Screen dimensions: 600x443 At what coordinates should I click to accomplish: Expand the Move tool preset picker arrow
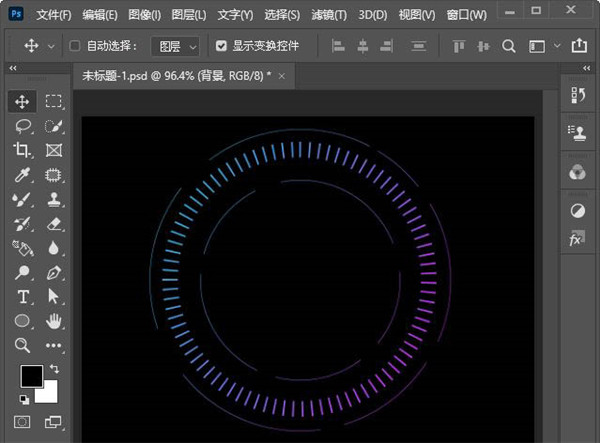click(51, 47)
